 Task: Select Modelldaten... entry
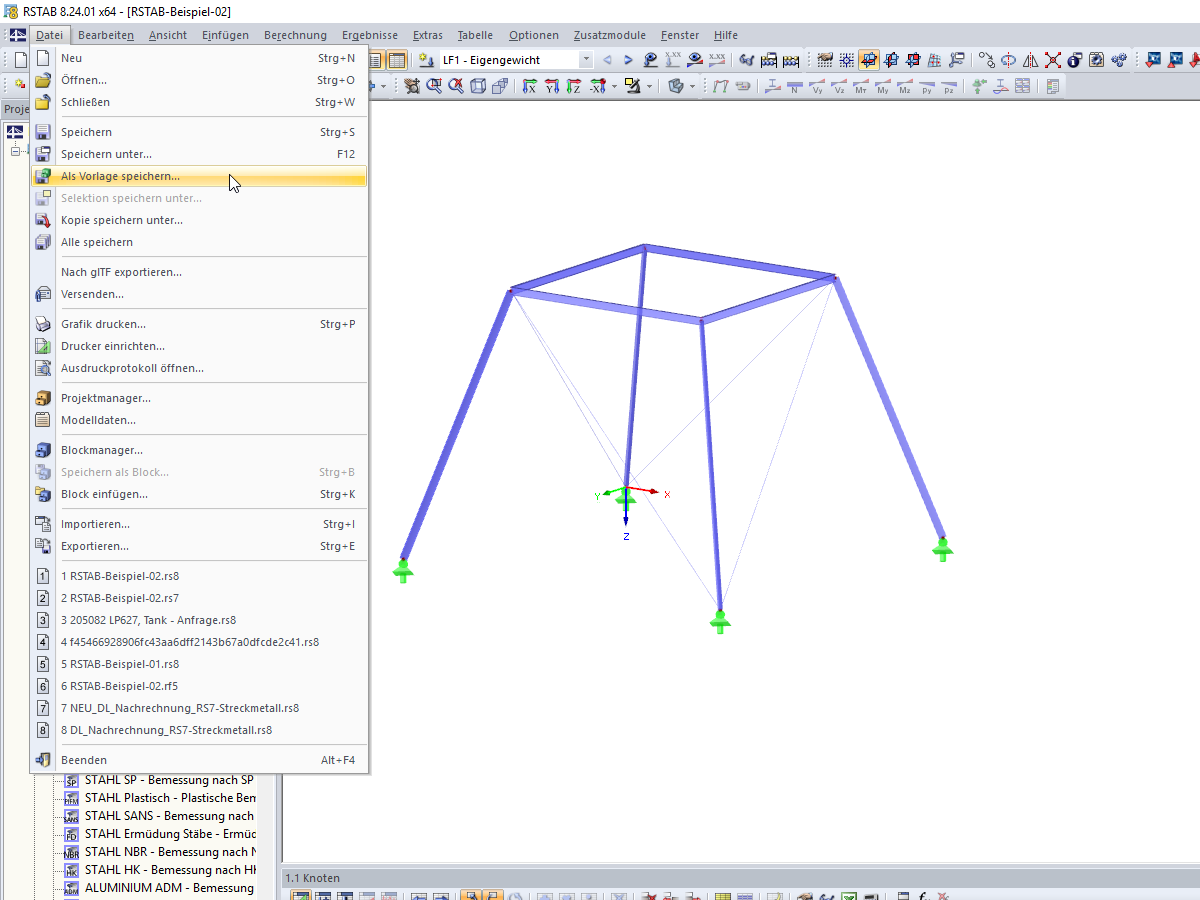tap(200, 420)
